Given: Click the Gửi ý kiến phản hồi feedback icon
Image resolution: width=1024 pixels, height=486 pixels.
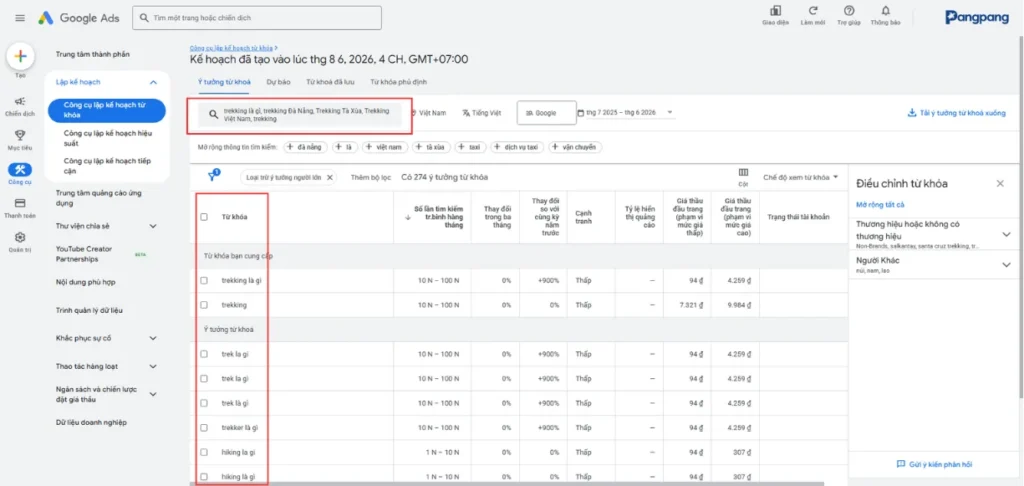Looking at the screenshot, I should (901, 464).
